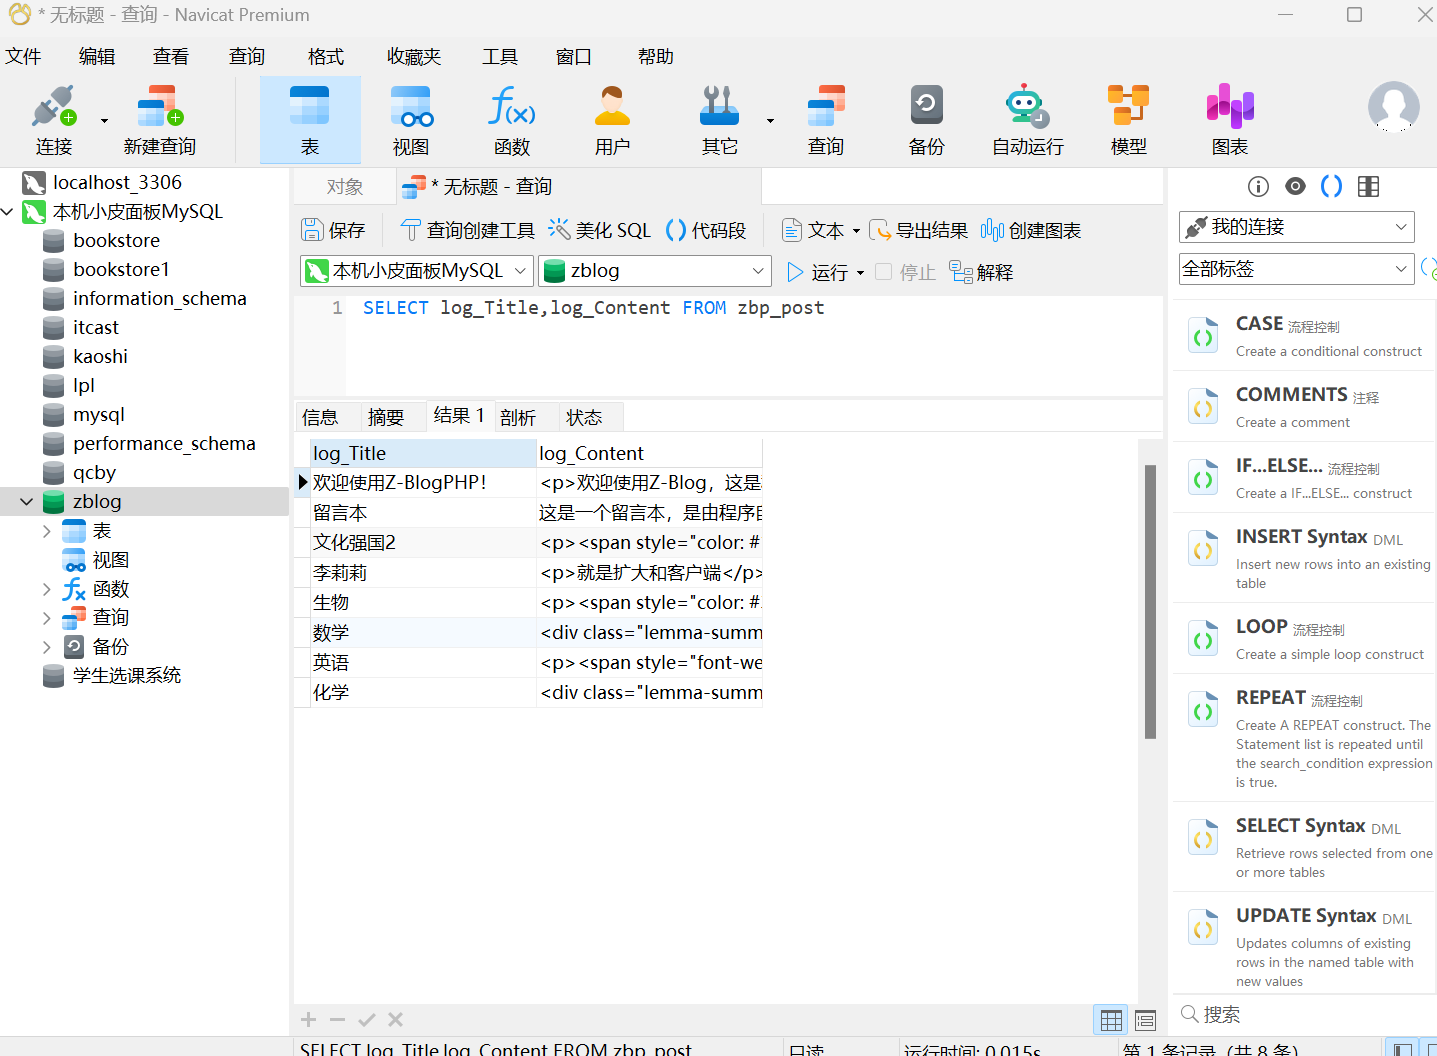
Task: Click the Code Snippet (代码段) button
Action: coord(706,231)
